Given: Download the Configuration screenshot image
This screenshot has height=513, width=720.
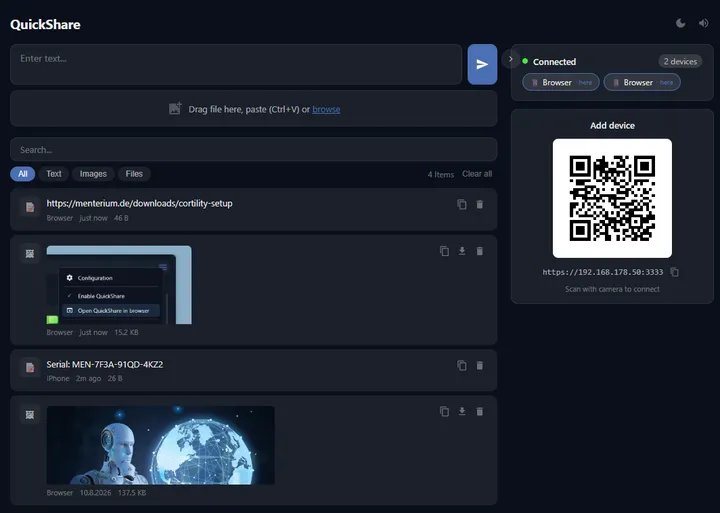Looking at the screenshot, I should pyautogui.click(x=462, y=251).
